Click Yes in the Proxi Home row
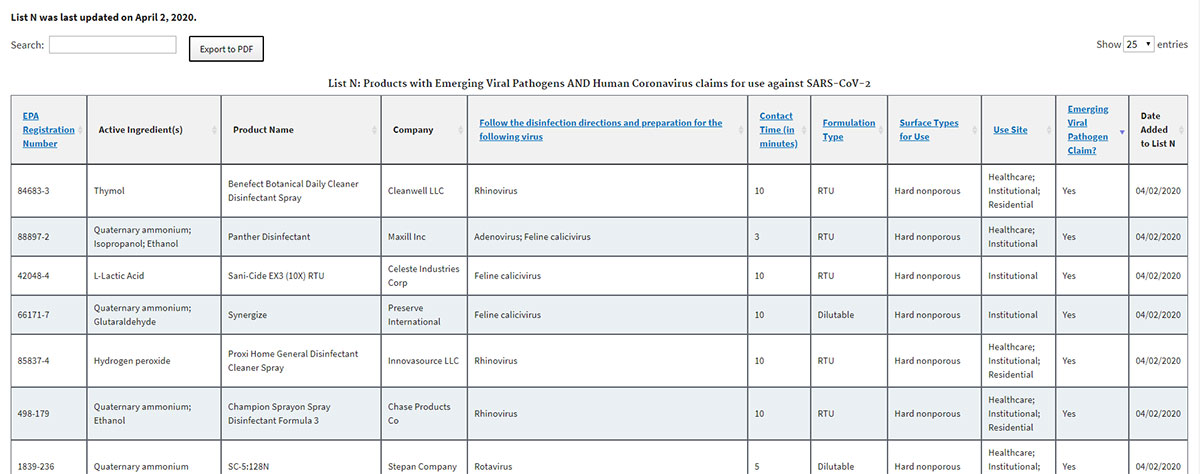Image resolution: width=1200 pixels, height=474 pixels. (x=1069, y=361)
